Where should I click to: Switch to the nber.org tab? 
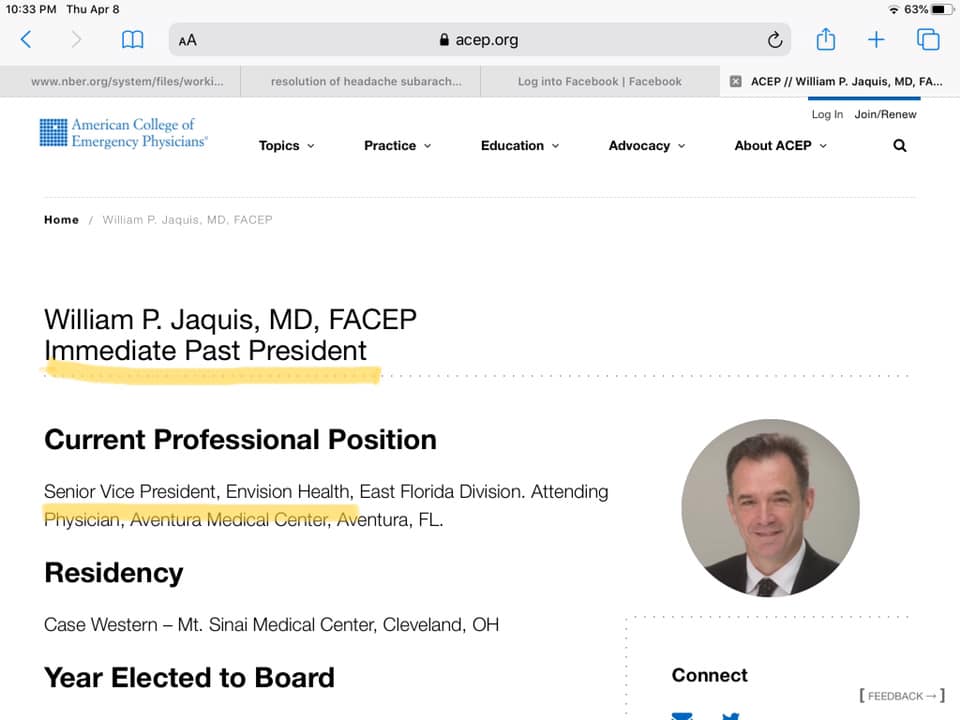click(x=127, y=82)
